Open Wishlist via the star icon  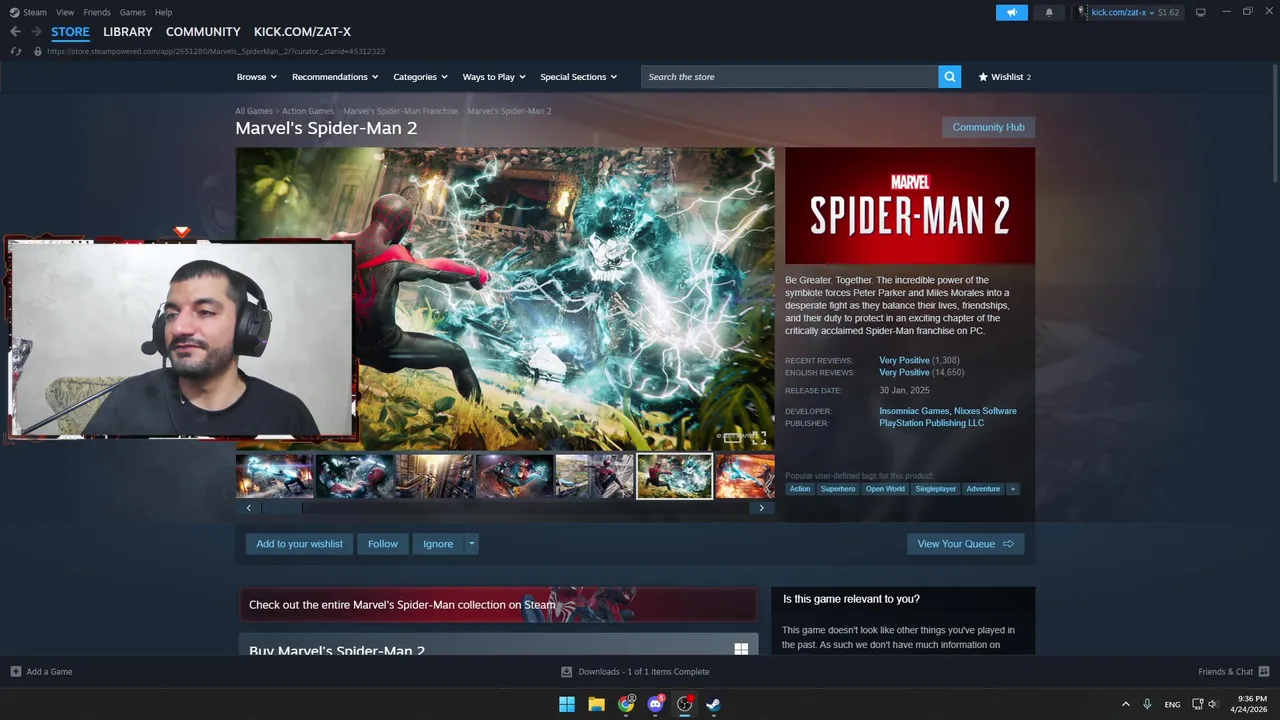coord(983,77)
